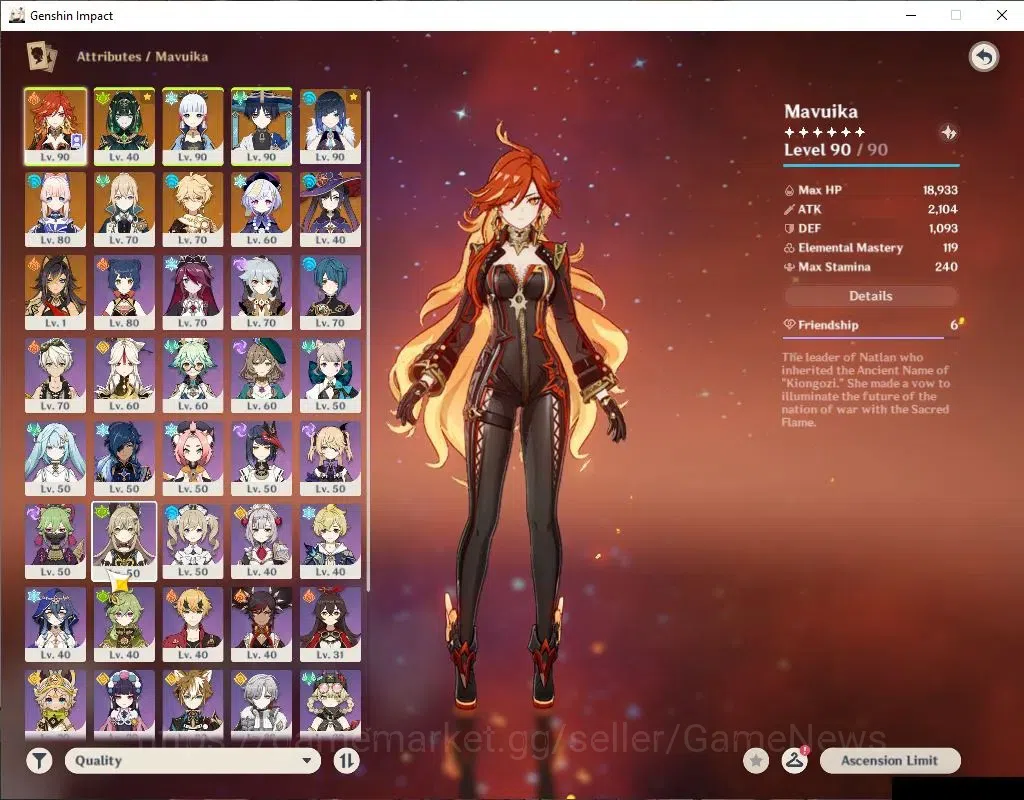
Task: Click the sparkle icon beside Mavuika's name
Action: (x=948, y=133)
